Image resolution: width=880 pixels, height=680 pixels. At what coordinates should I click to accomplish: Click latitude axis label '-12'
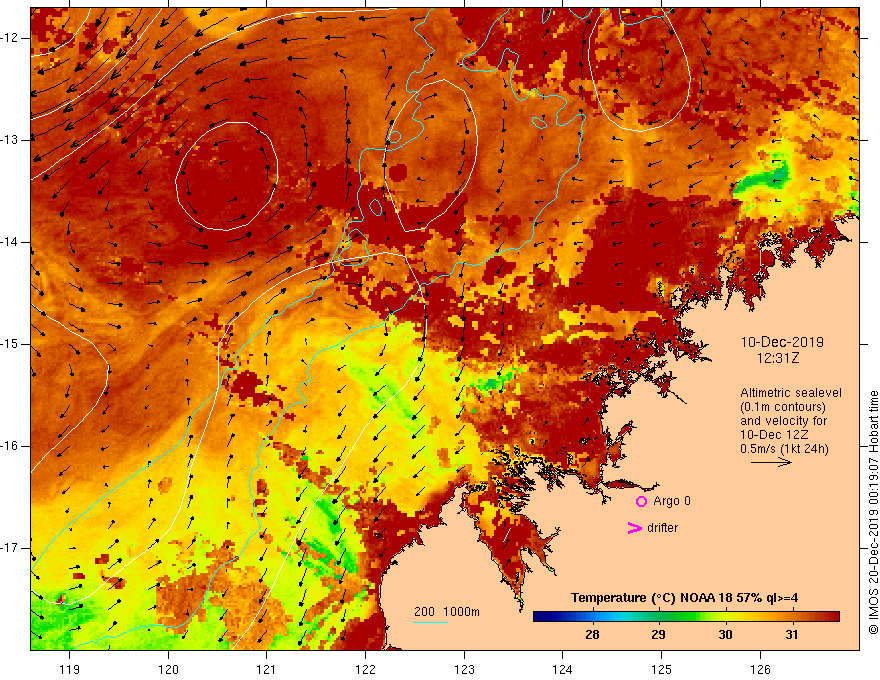click(10, 38)
